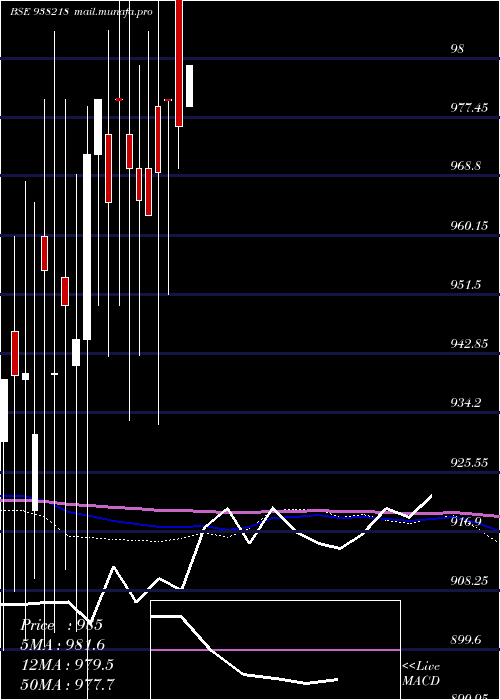Click the 968.8 price axis label
This screenshot has height=700, width=500.
pos(465,166)
